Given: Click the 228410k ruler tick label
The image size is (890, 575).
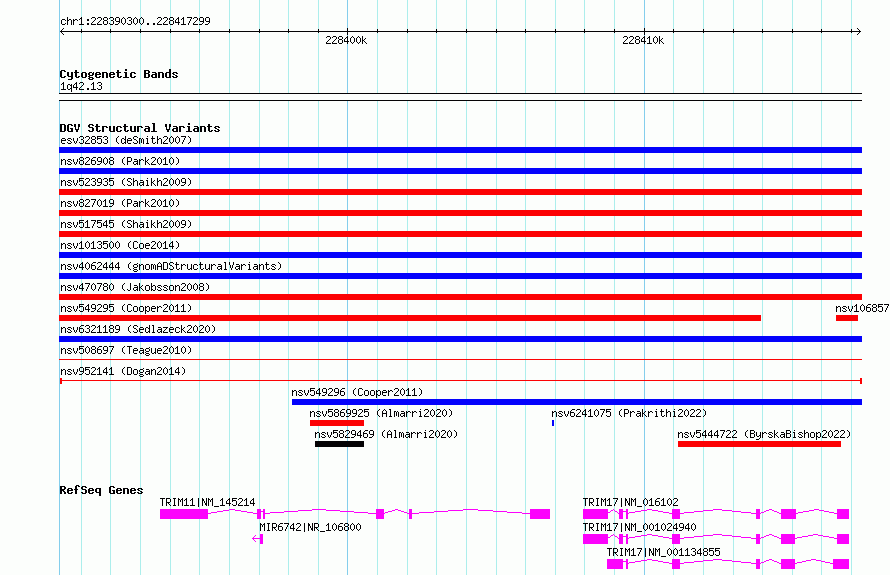Looking at the screenshot, I should [643, 40].
